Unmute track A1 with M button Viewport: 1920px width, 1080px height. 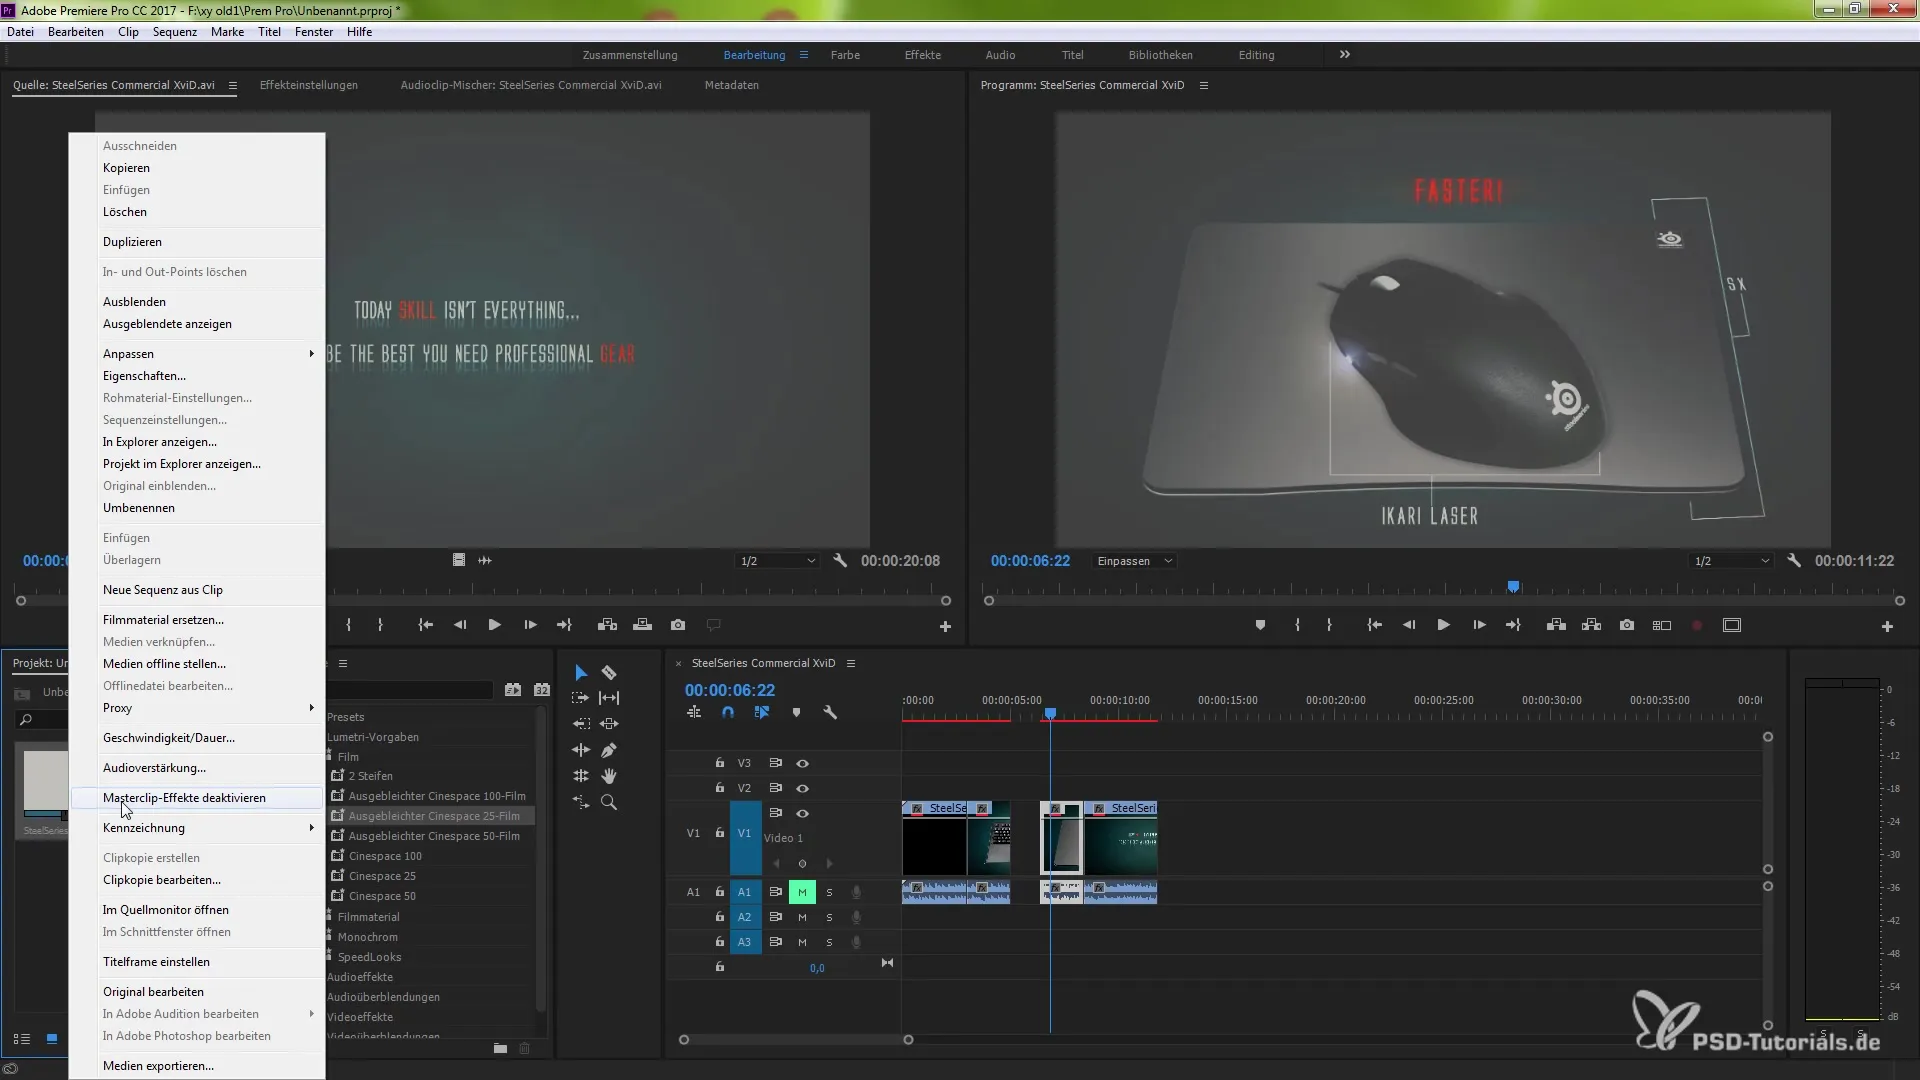pos(802,892)
